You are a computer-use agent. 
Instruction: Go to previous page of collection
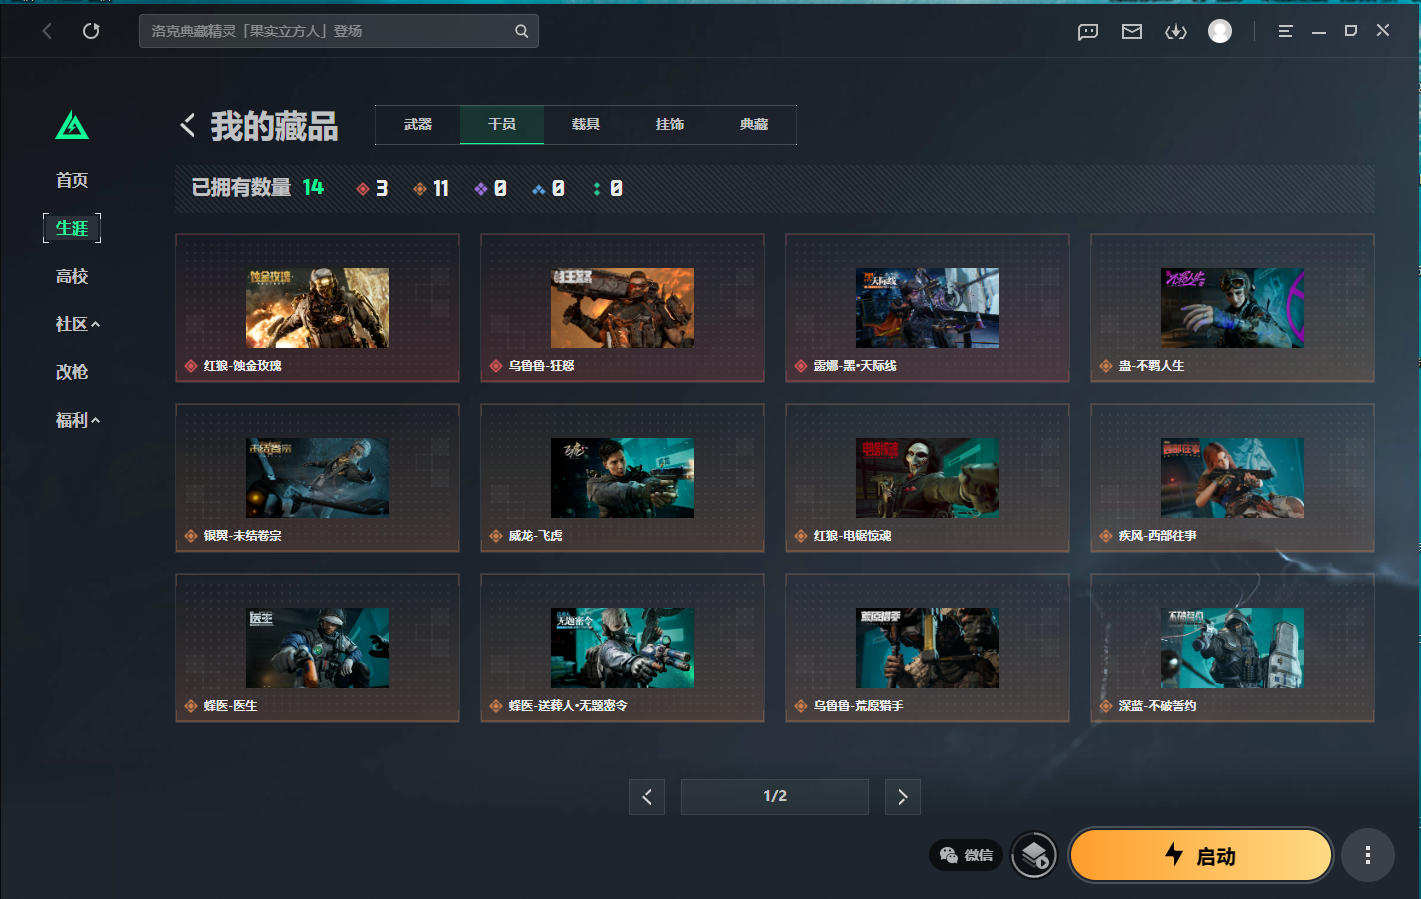pos(647,797)
